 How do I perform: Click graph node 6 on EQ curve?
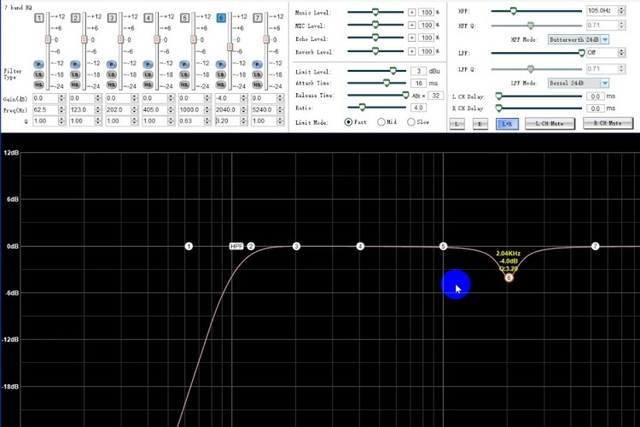(x=509, y=278)
